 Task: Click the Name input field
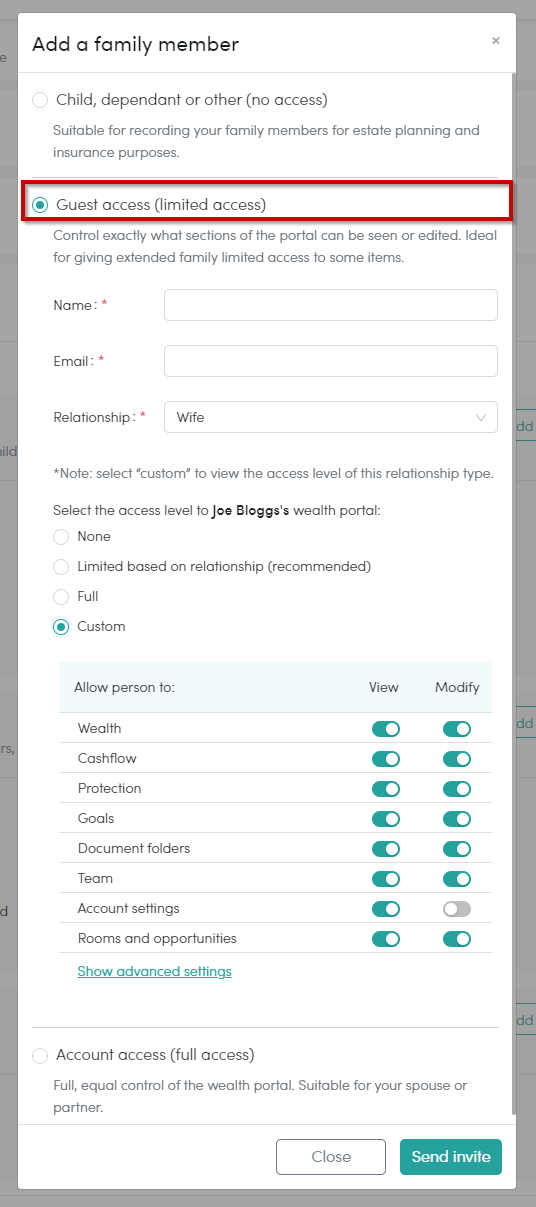point(331,305)
